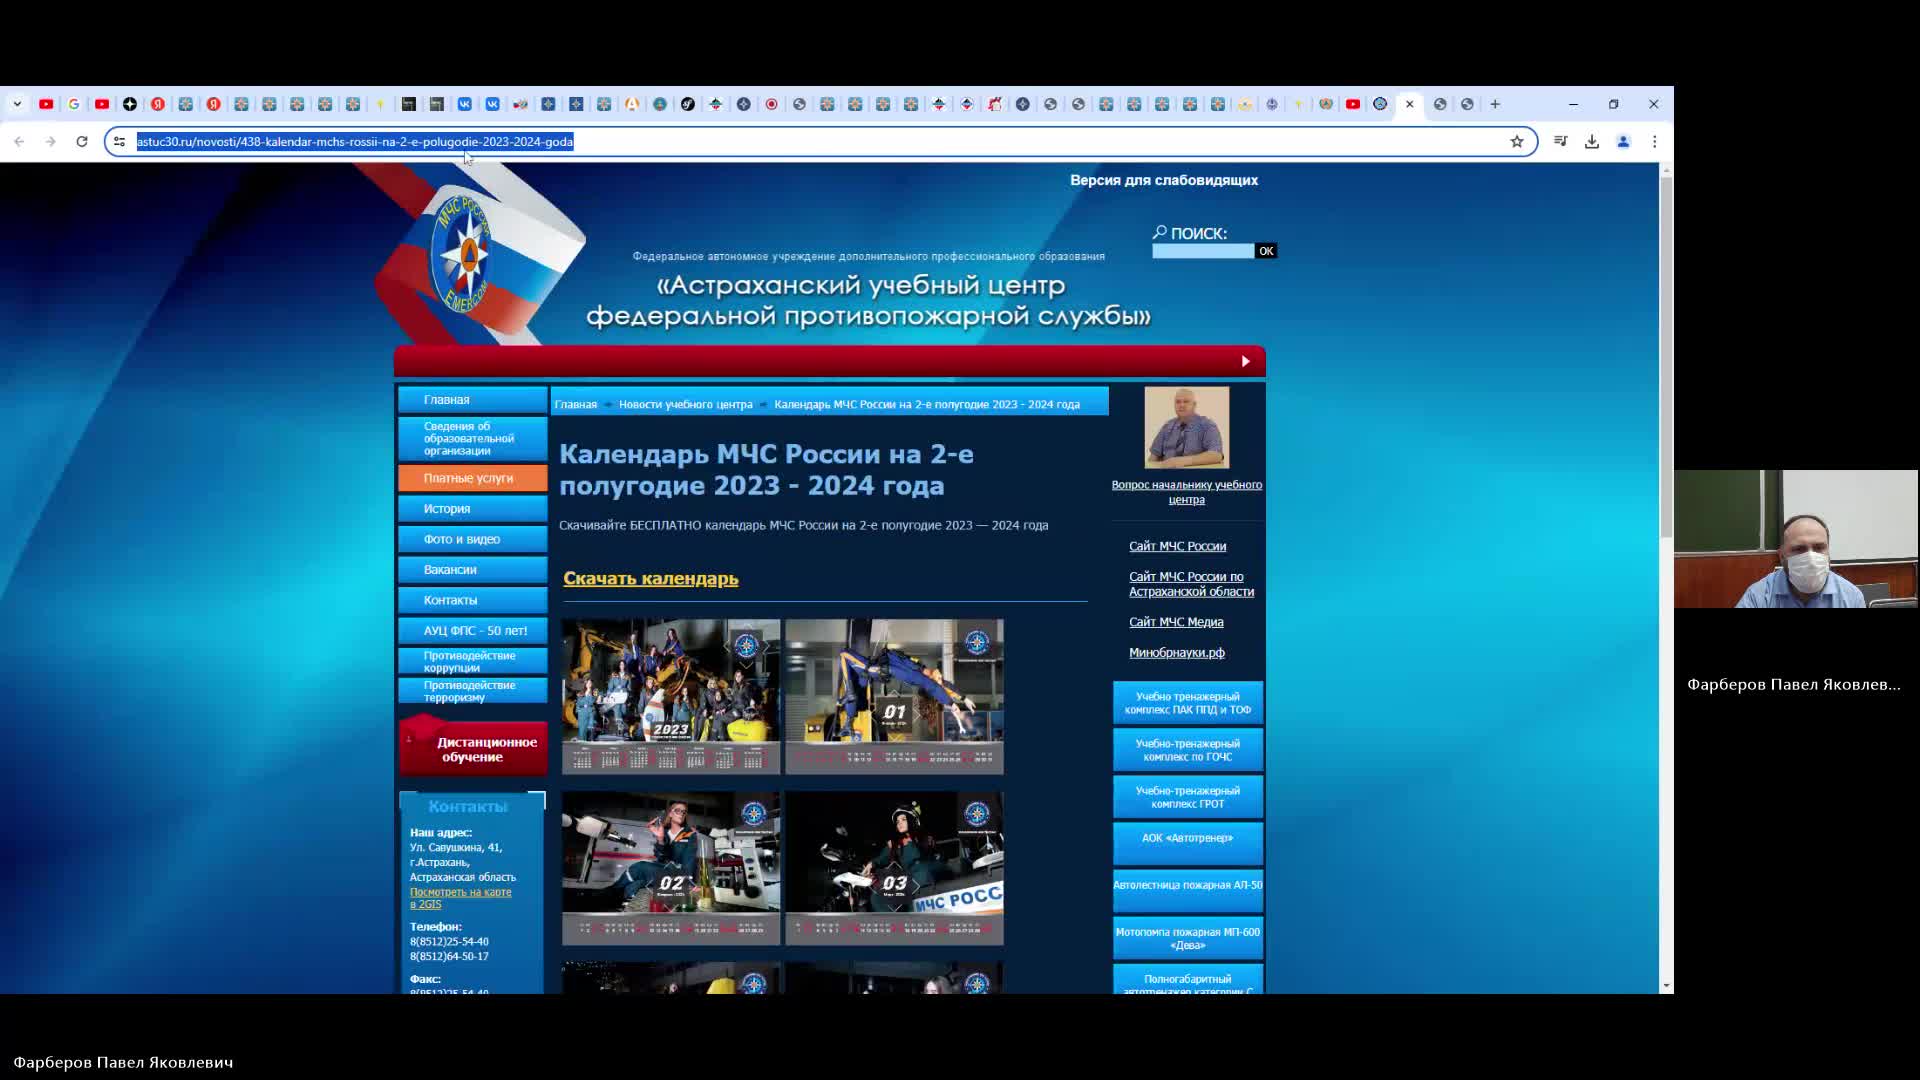The width and height of the screenshot is (1920, 1080).
Task: Open the Сайт МЧС Медиа link
Action: [x=1176, y=622]
